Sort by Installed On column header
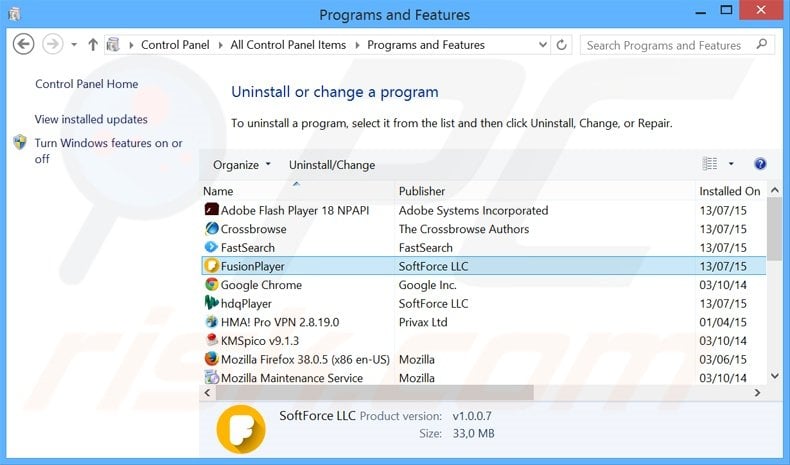This screenshot has width=790, height=465. point(730,191)
